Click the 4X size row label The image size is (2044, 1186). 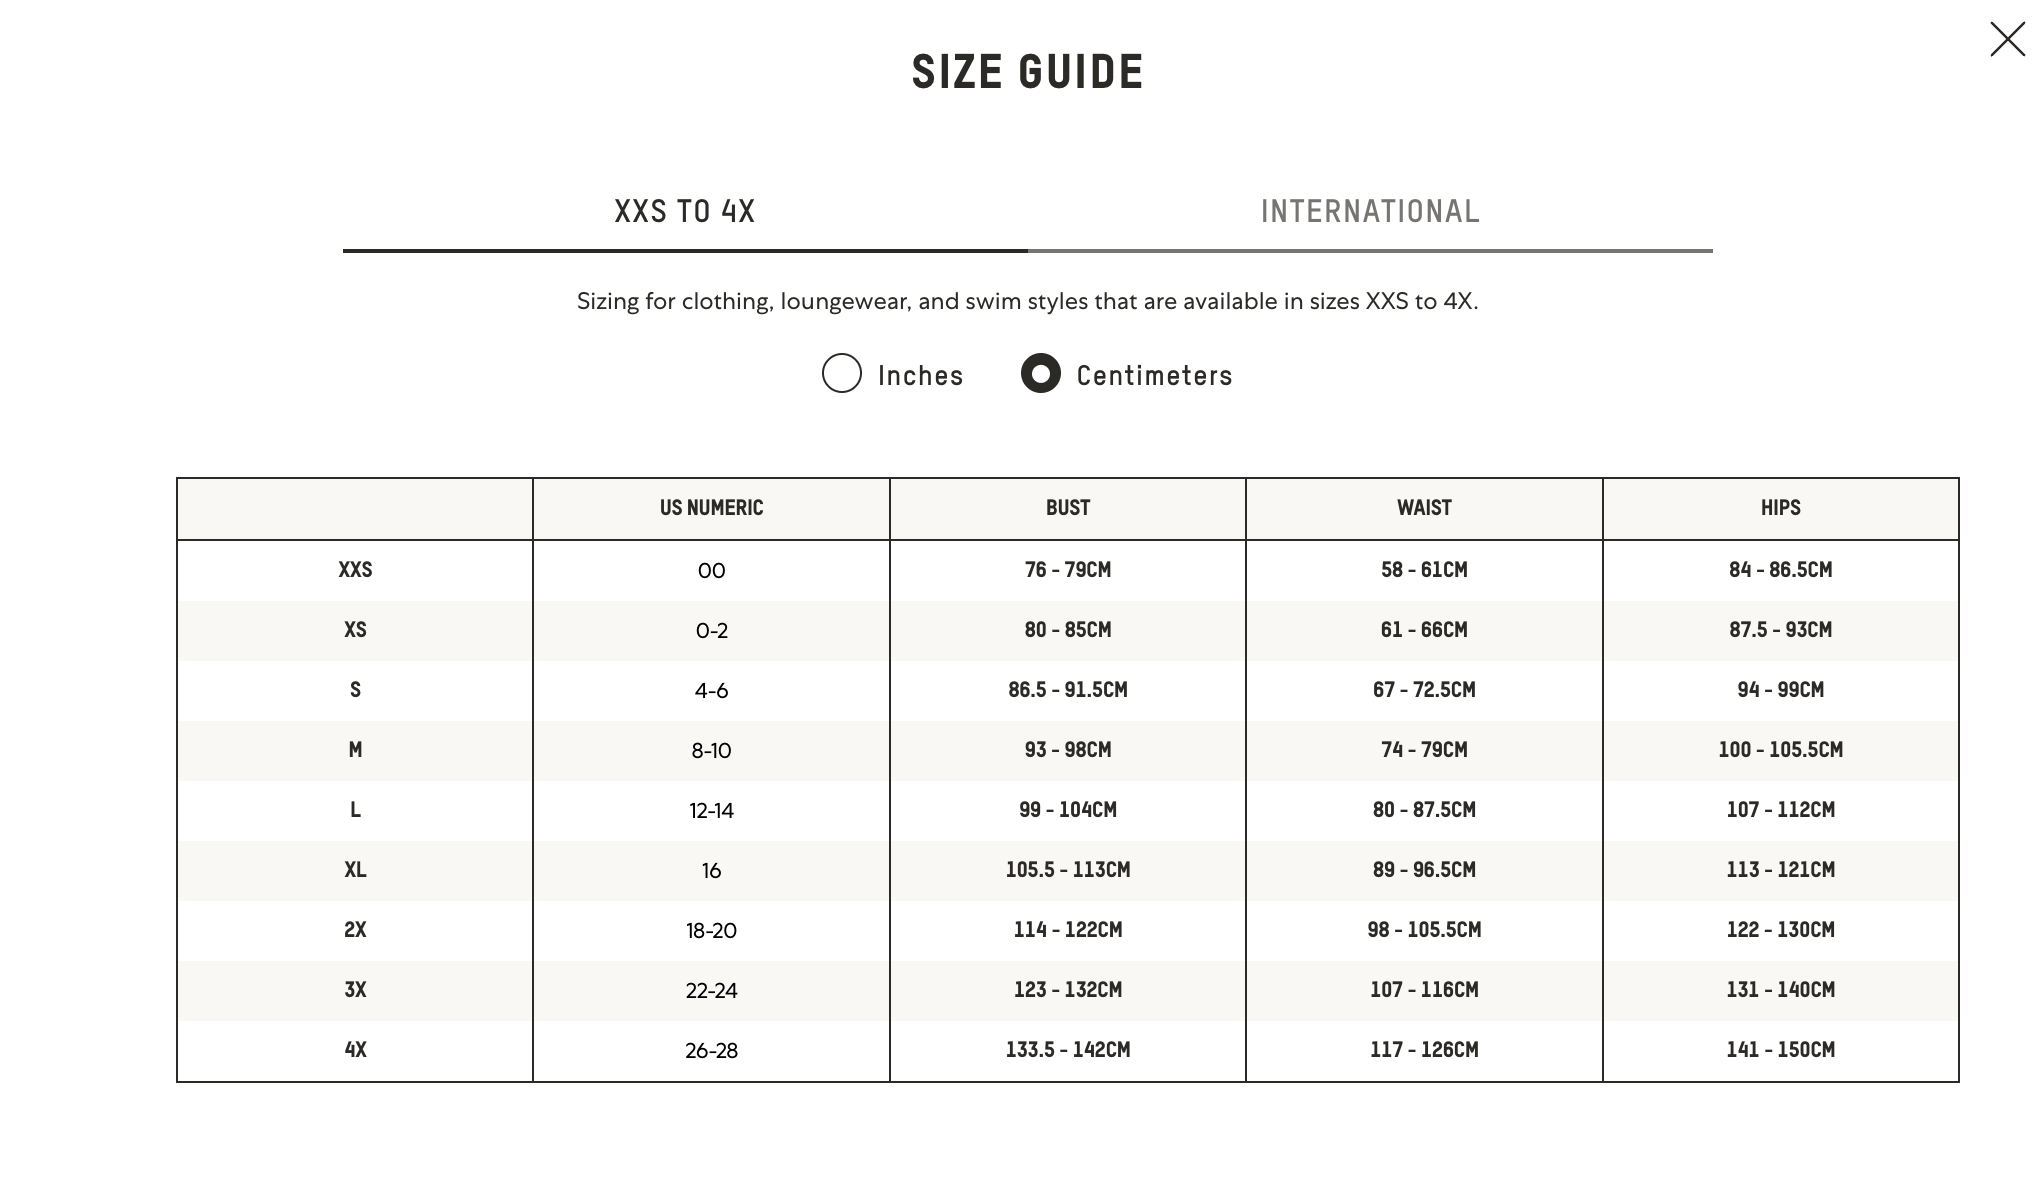(x=355, y=1050)
